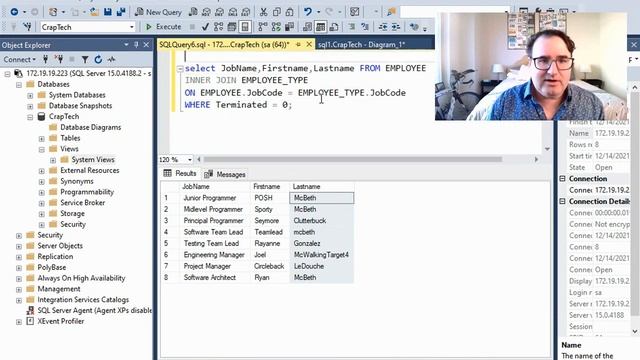This screenshot has width=640, height=360.
Task: Collapse the Views node
Action: click(42, 149)
